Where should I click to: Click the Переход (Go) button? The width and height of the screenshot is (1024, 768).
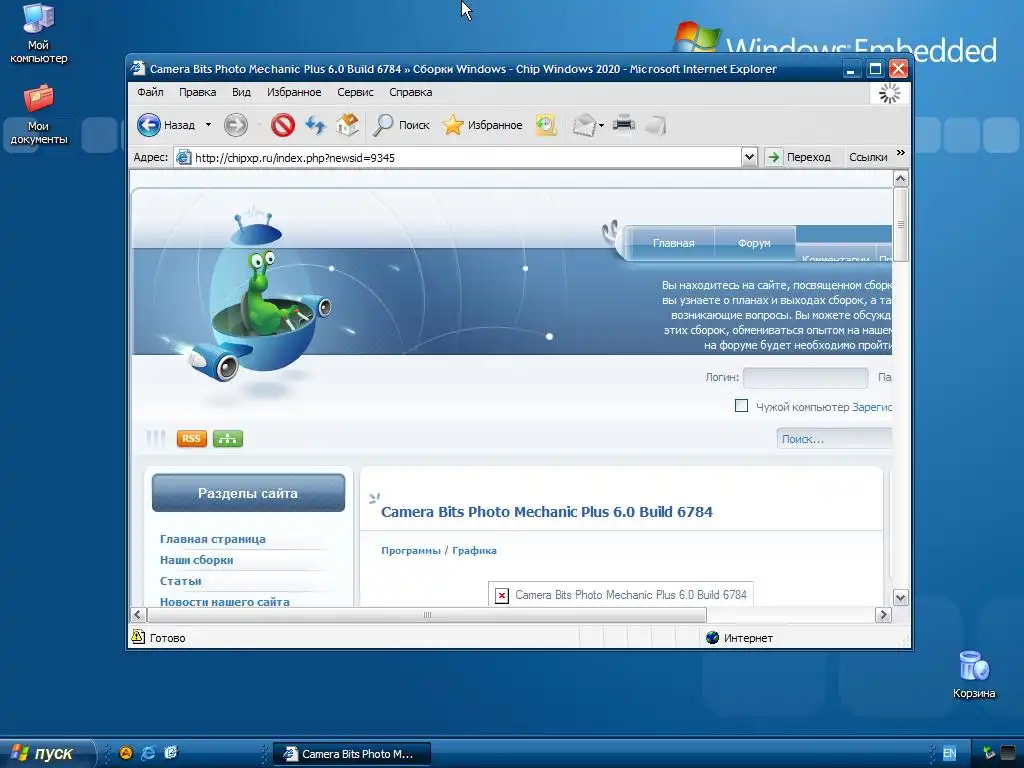point(799,157)
